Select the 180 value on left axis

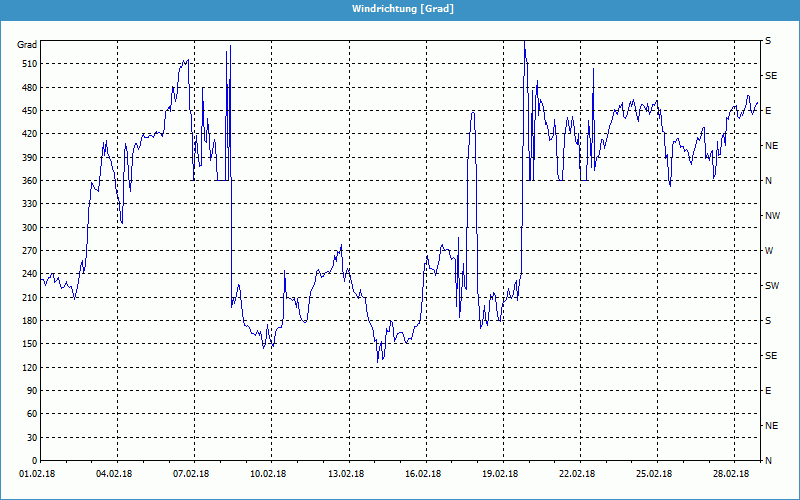27,321
